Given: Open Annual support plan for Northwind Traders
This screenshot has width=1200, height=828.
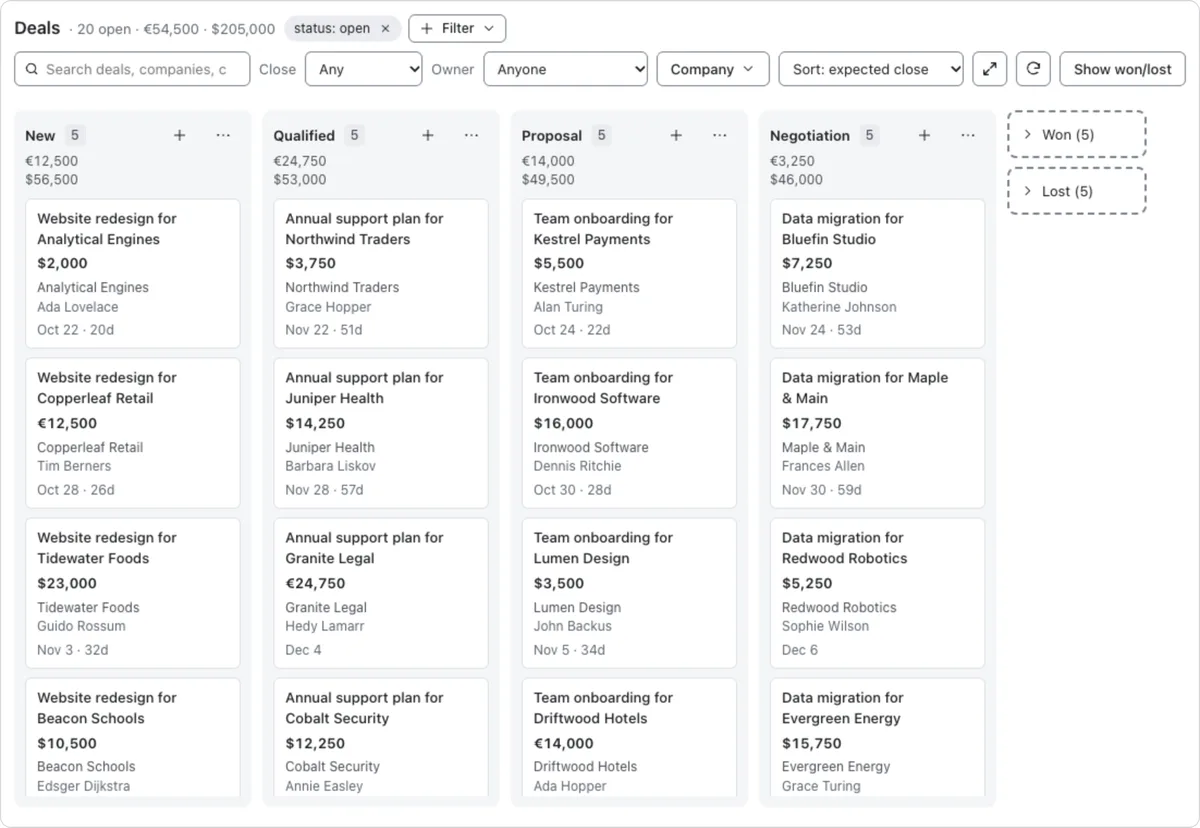Looking at the screenshot, I should (x=381, y=274).
